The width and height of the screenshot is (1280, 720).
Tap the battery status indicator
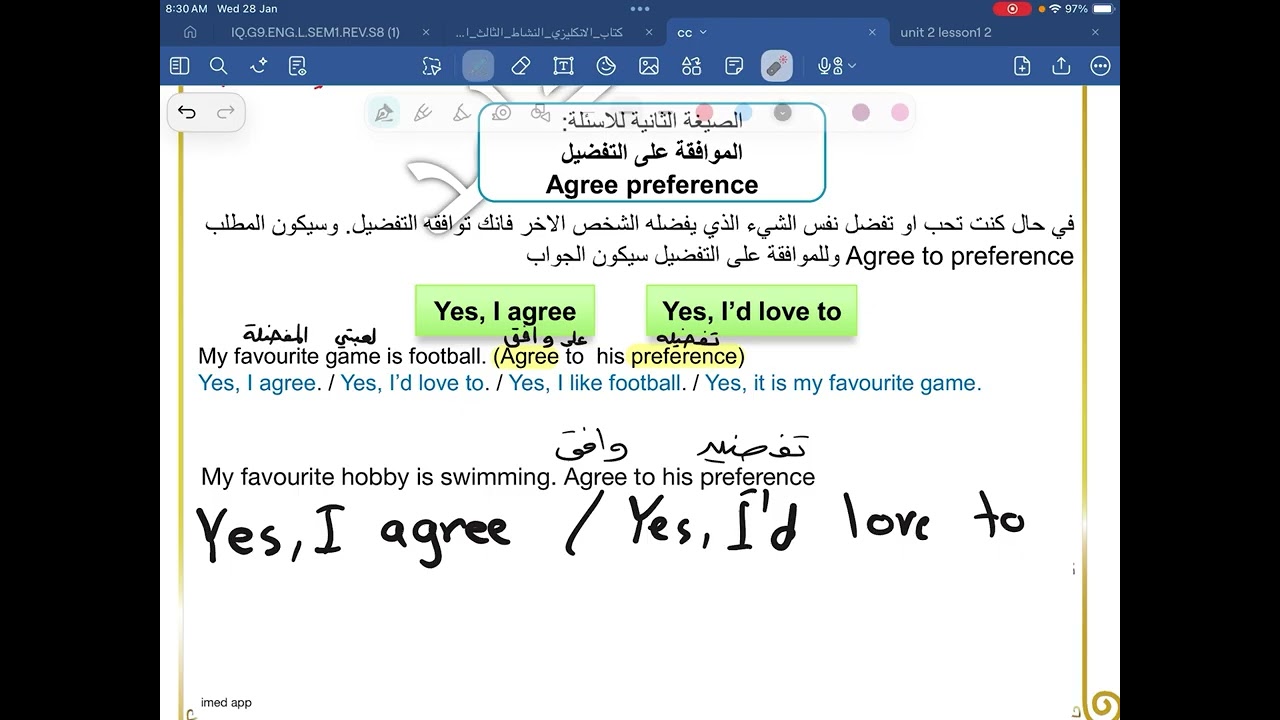point(1104,8)
